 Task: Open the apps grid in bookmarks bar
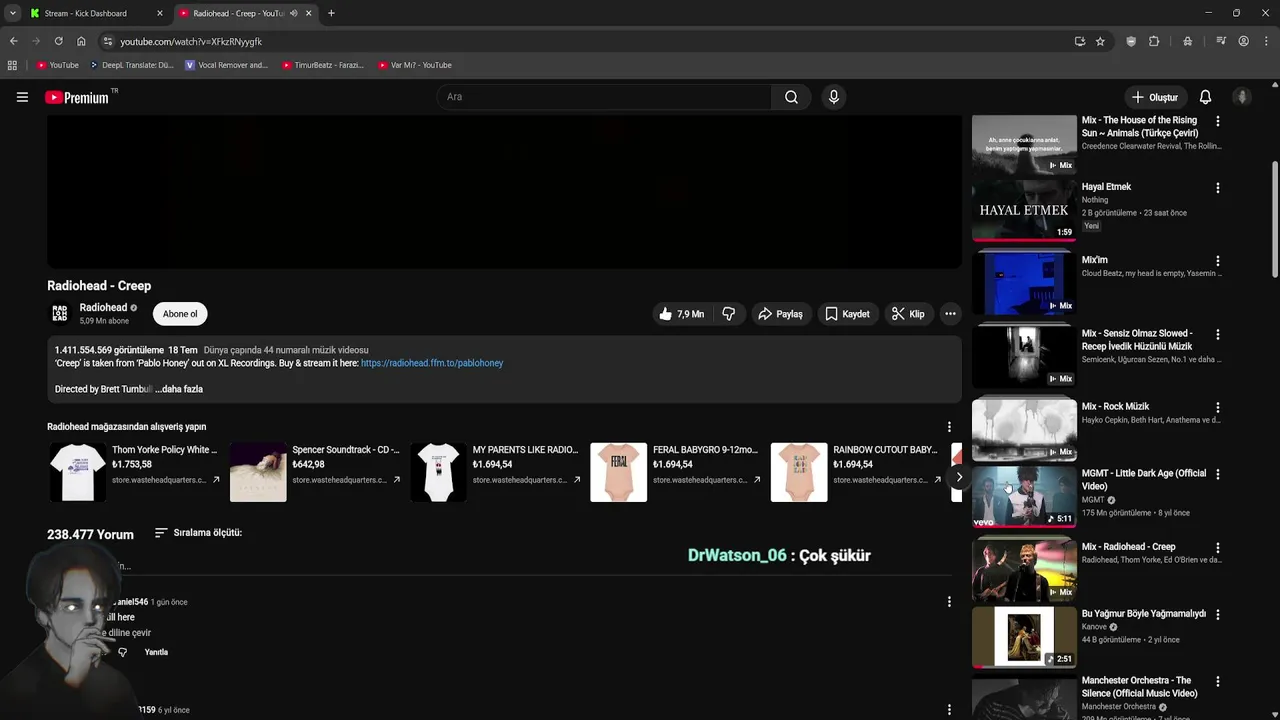(x=12, y=65)
